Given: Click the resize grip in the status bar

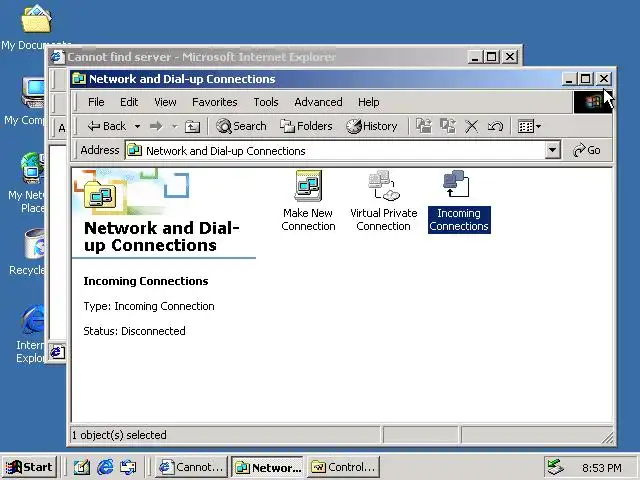Looking at the screenshot, I should point(607,438).
